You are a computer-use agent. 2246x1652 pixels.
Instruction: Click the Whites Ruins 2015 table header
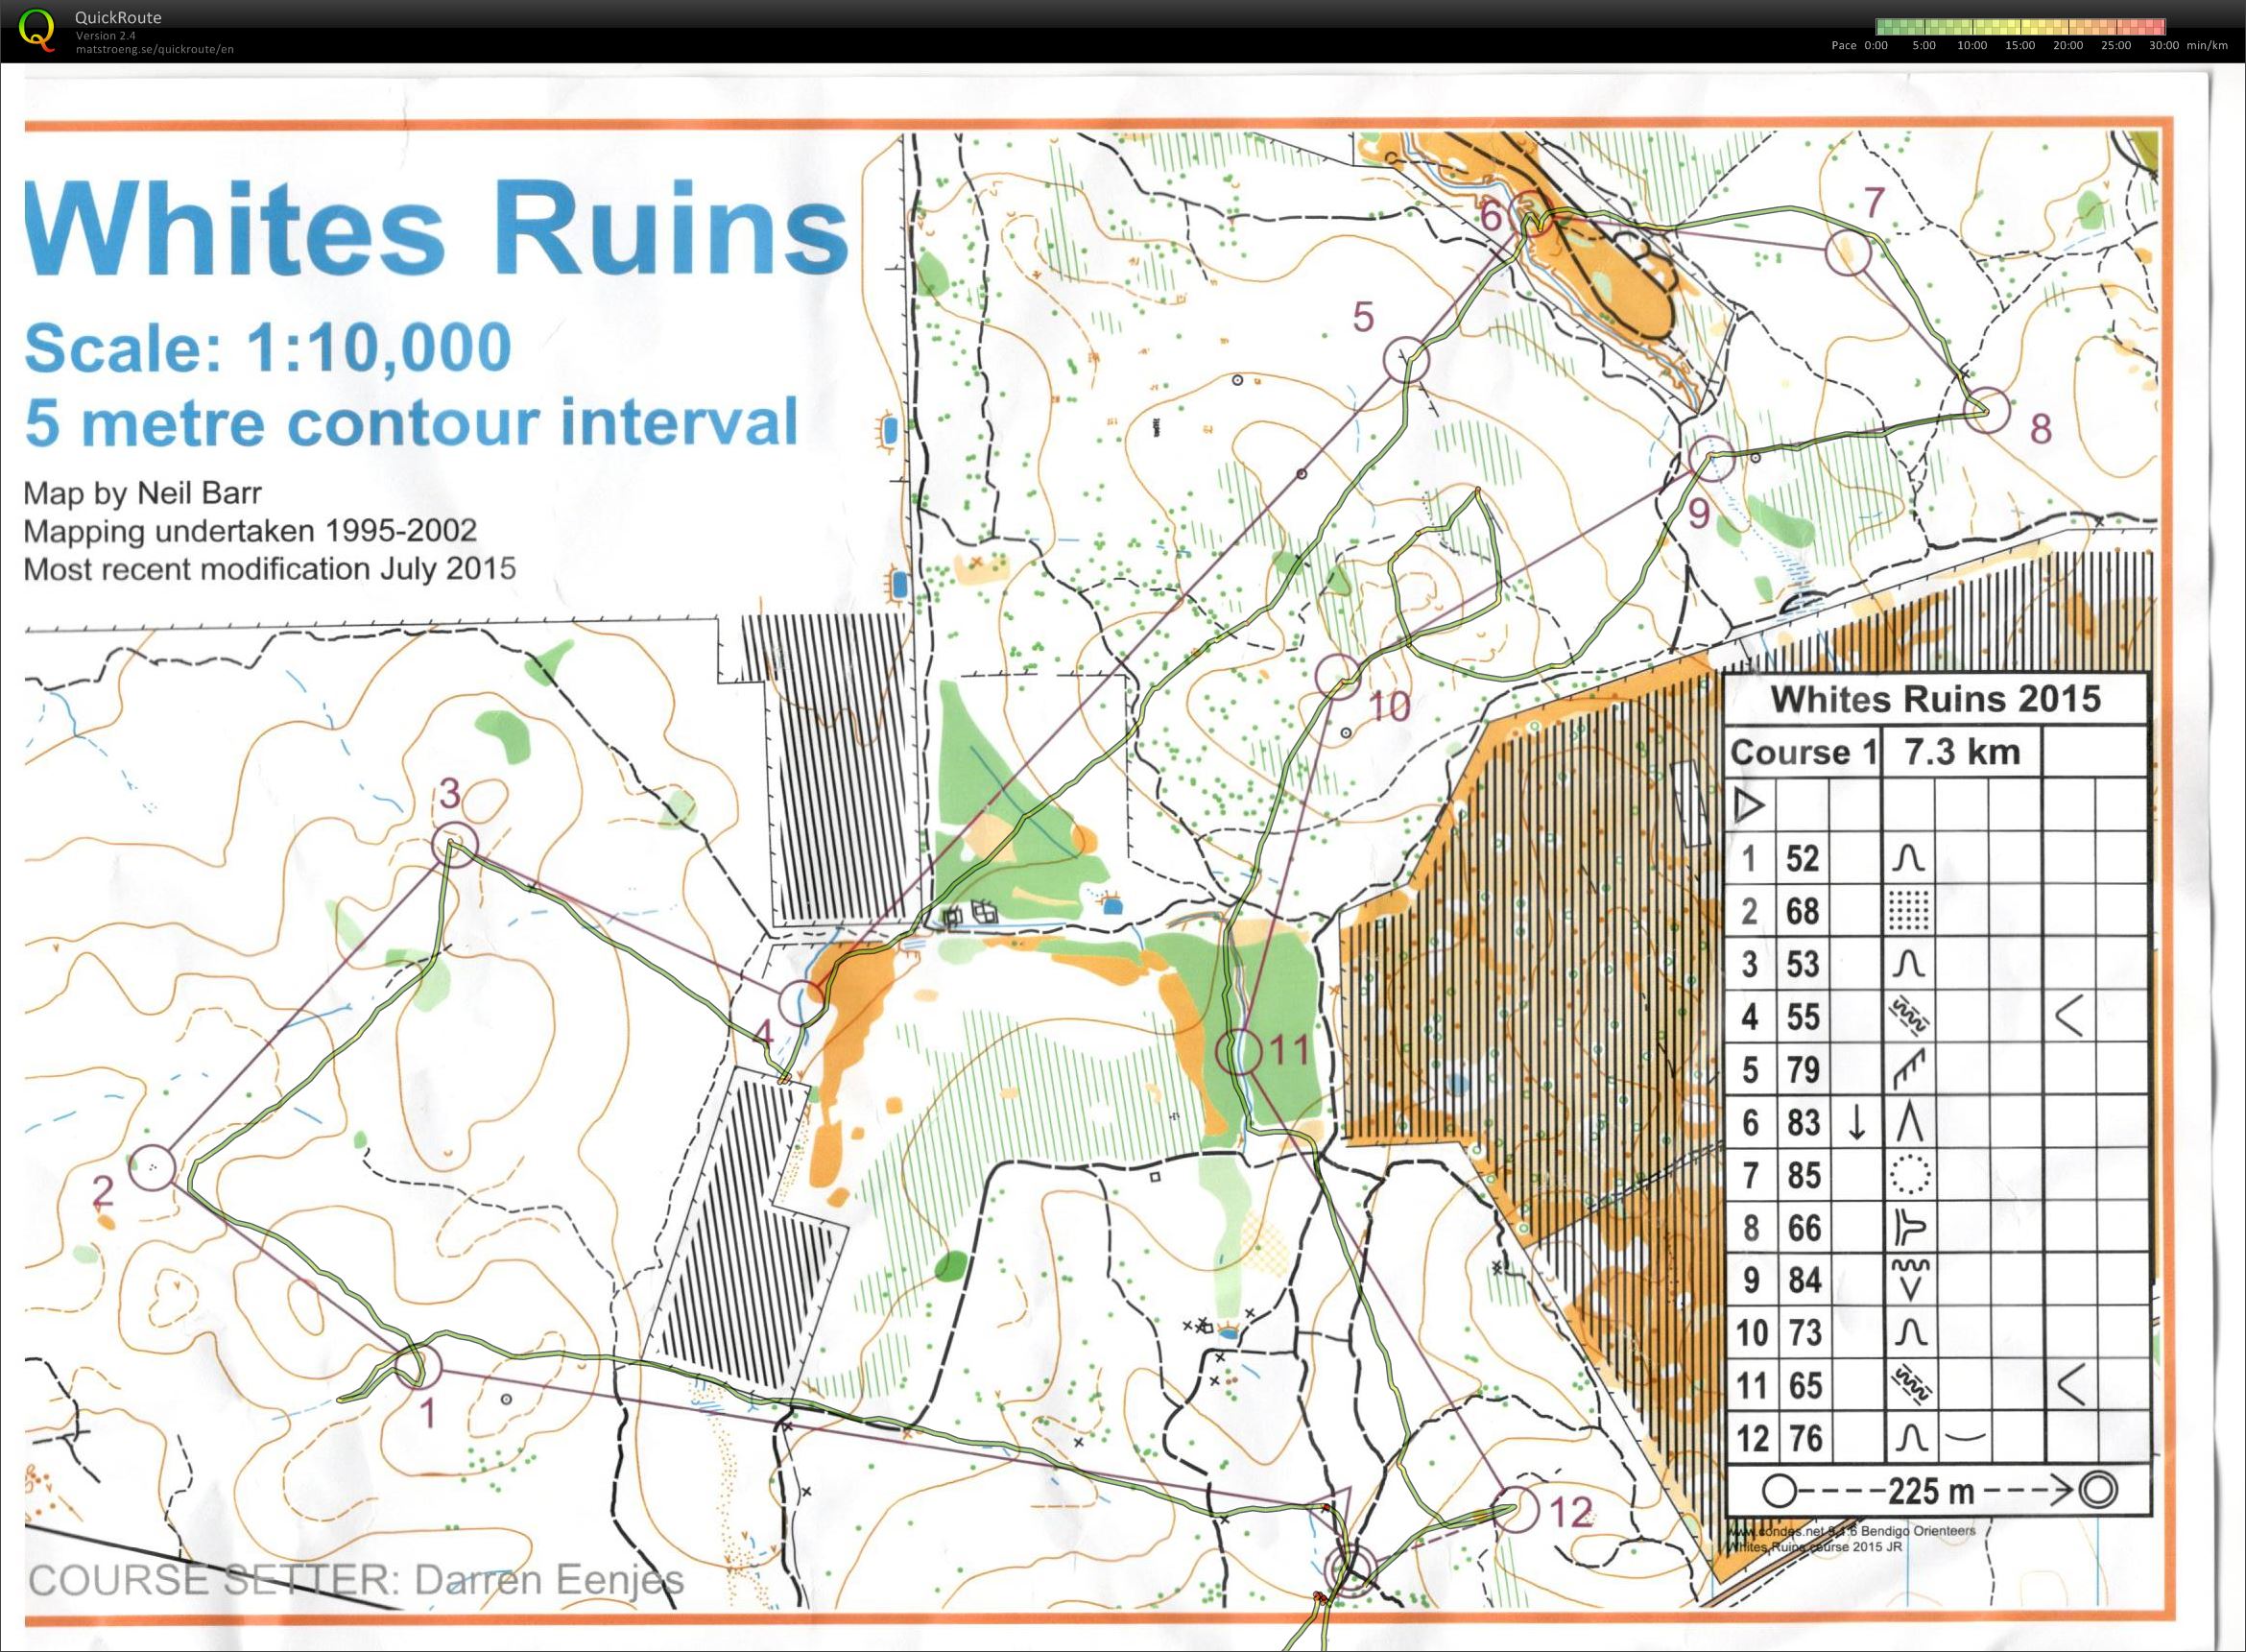click(x=1935, y=699)
